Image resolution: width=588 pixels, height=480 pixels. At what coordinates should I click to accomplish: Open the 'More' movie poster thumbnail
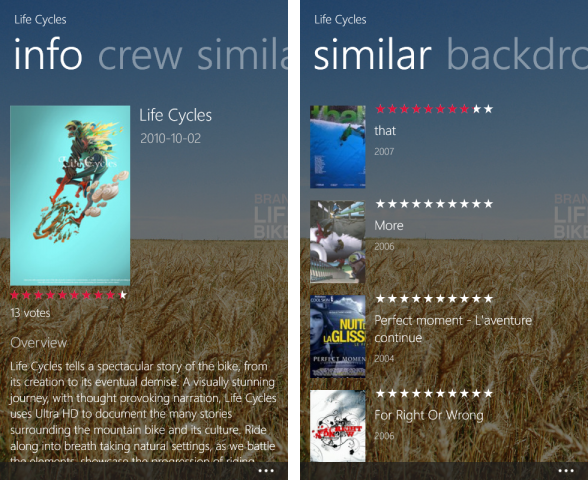tap(338, 242)
